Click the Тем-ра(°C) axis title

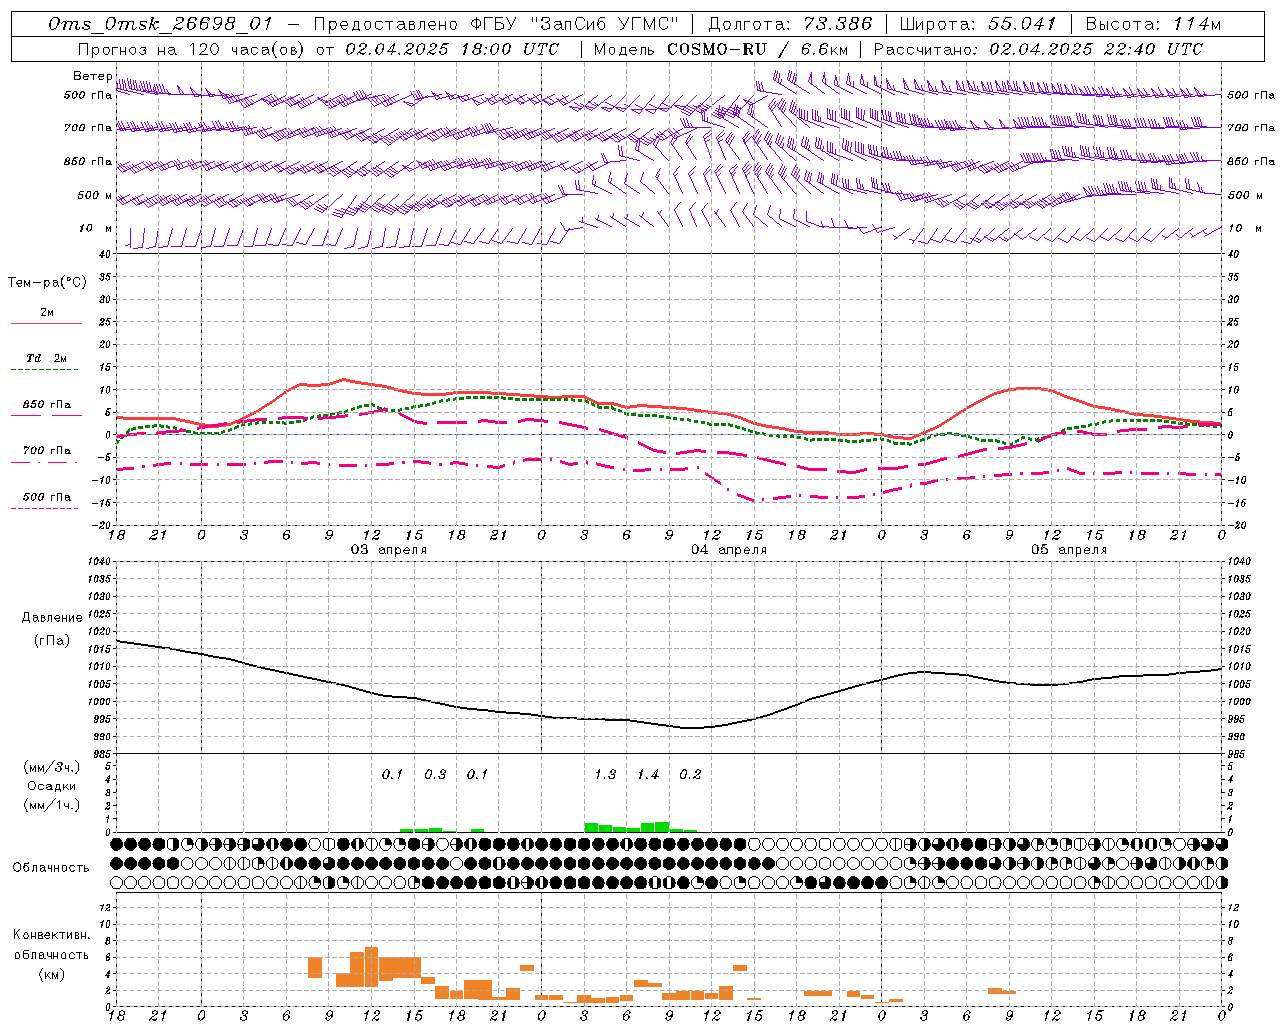47,283
